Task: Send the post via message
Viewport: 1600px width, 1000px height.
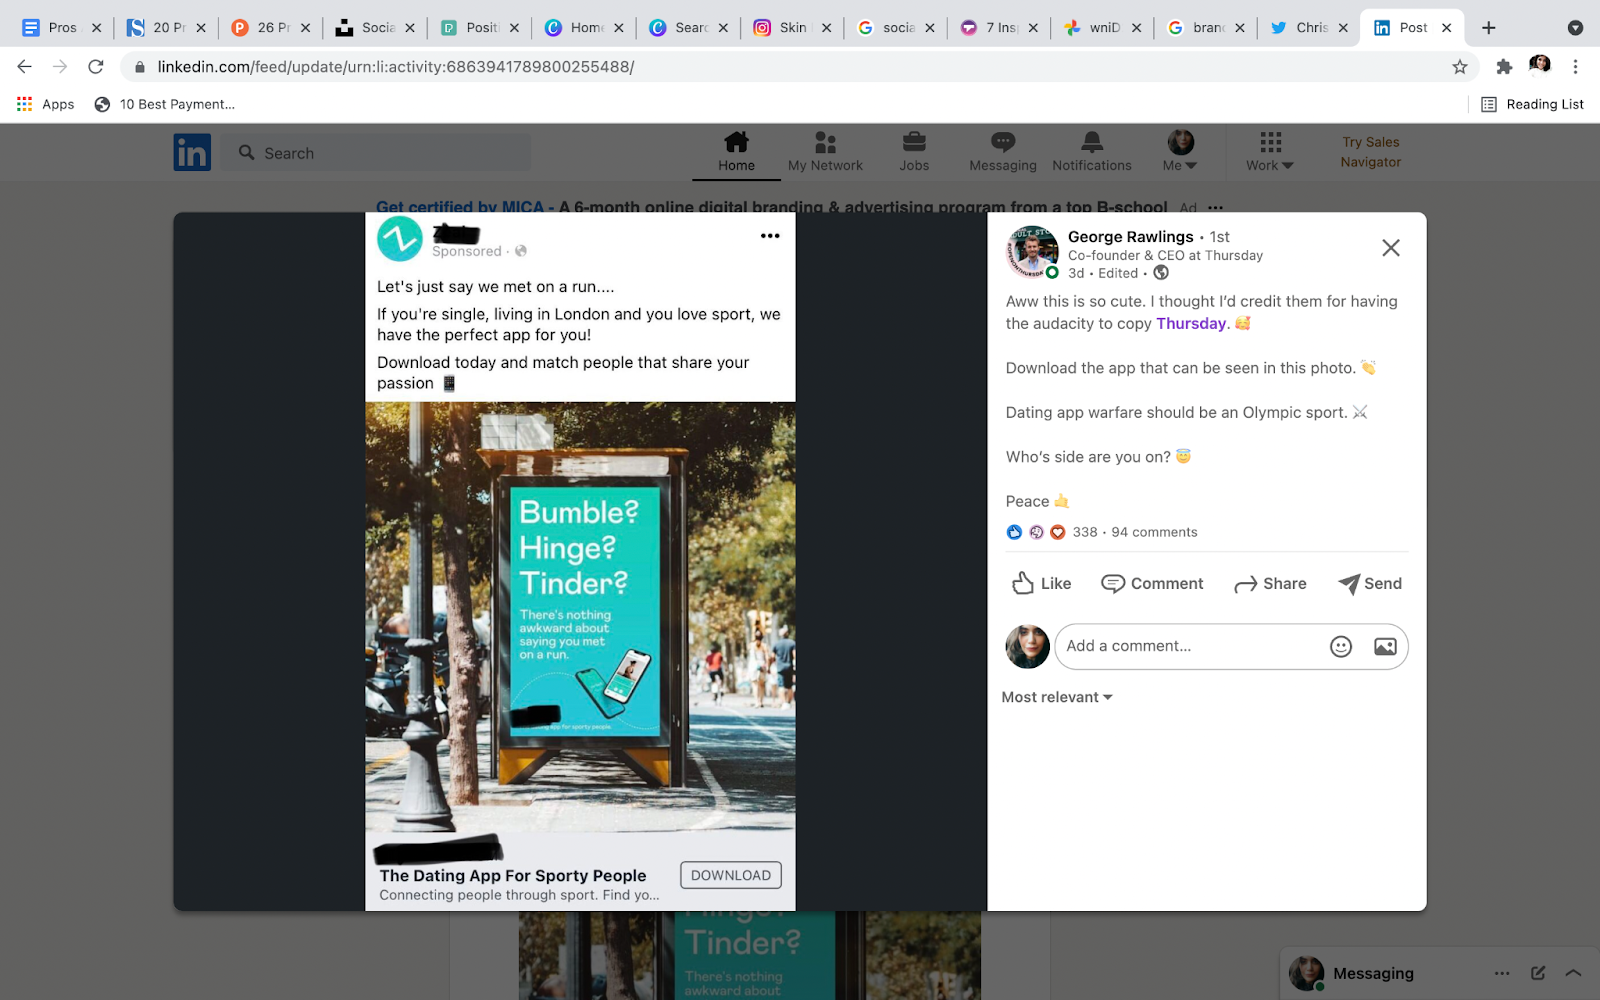Action: (x=1370, y=583)
